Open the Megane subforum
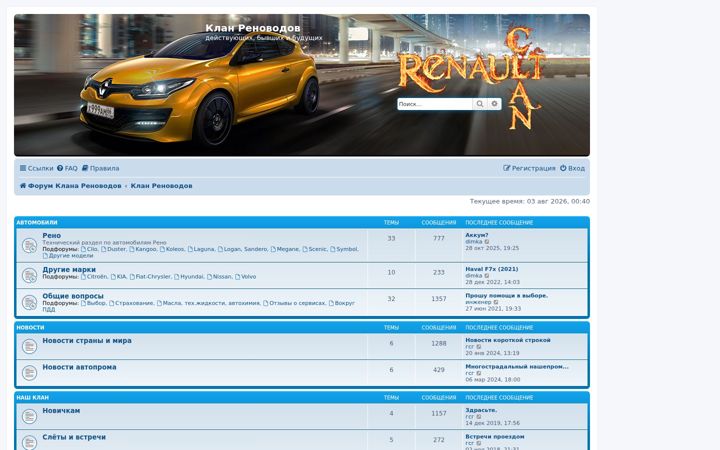720x450 pixels. click(285, 249)
